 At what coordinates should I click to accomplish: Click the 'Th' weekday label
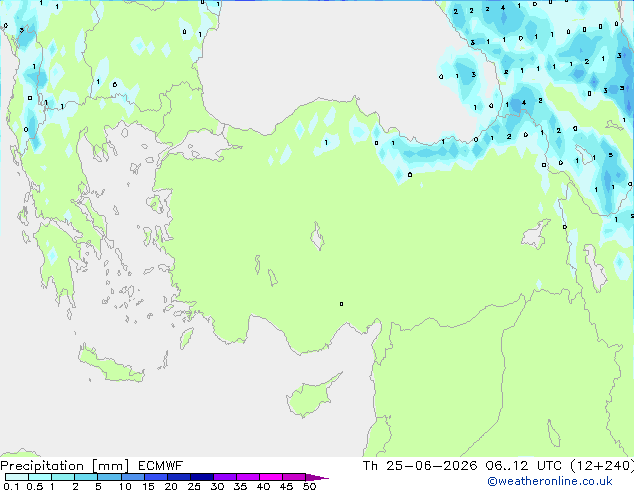pyautogui.click(x=370, y=466)
